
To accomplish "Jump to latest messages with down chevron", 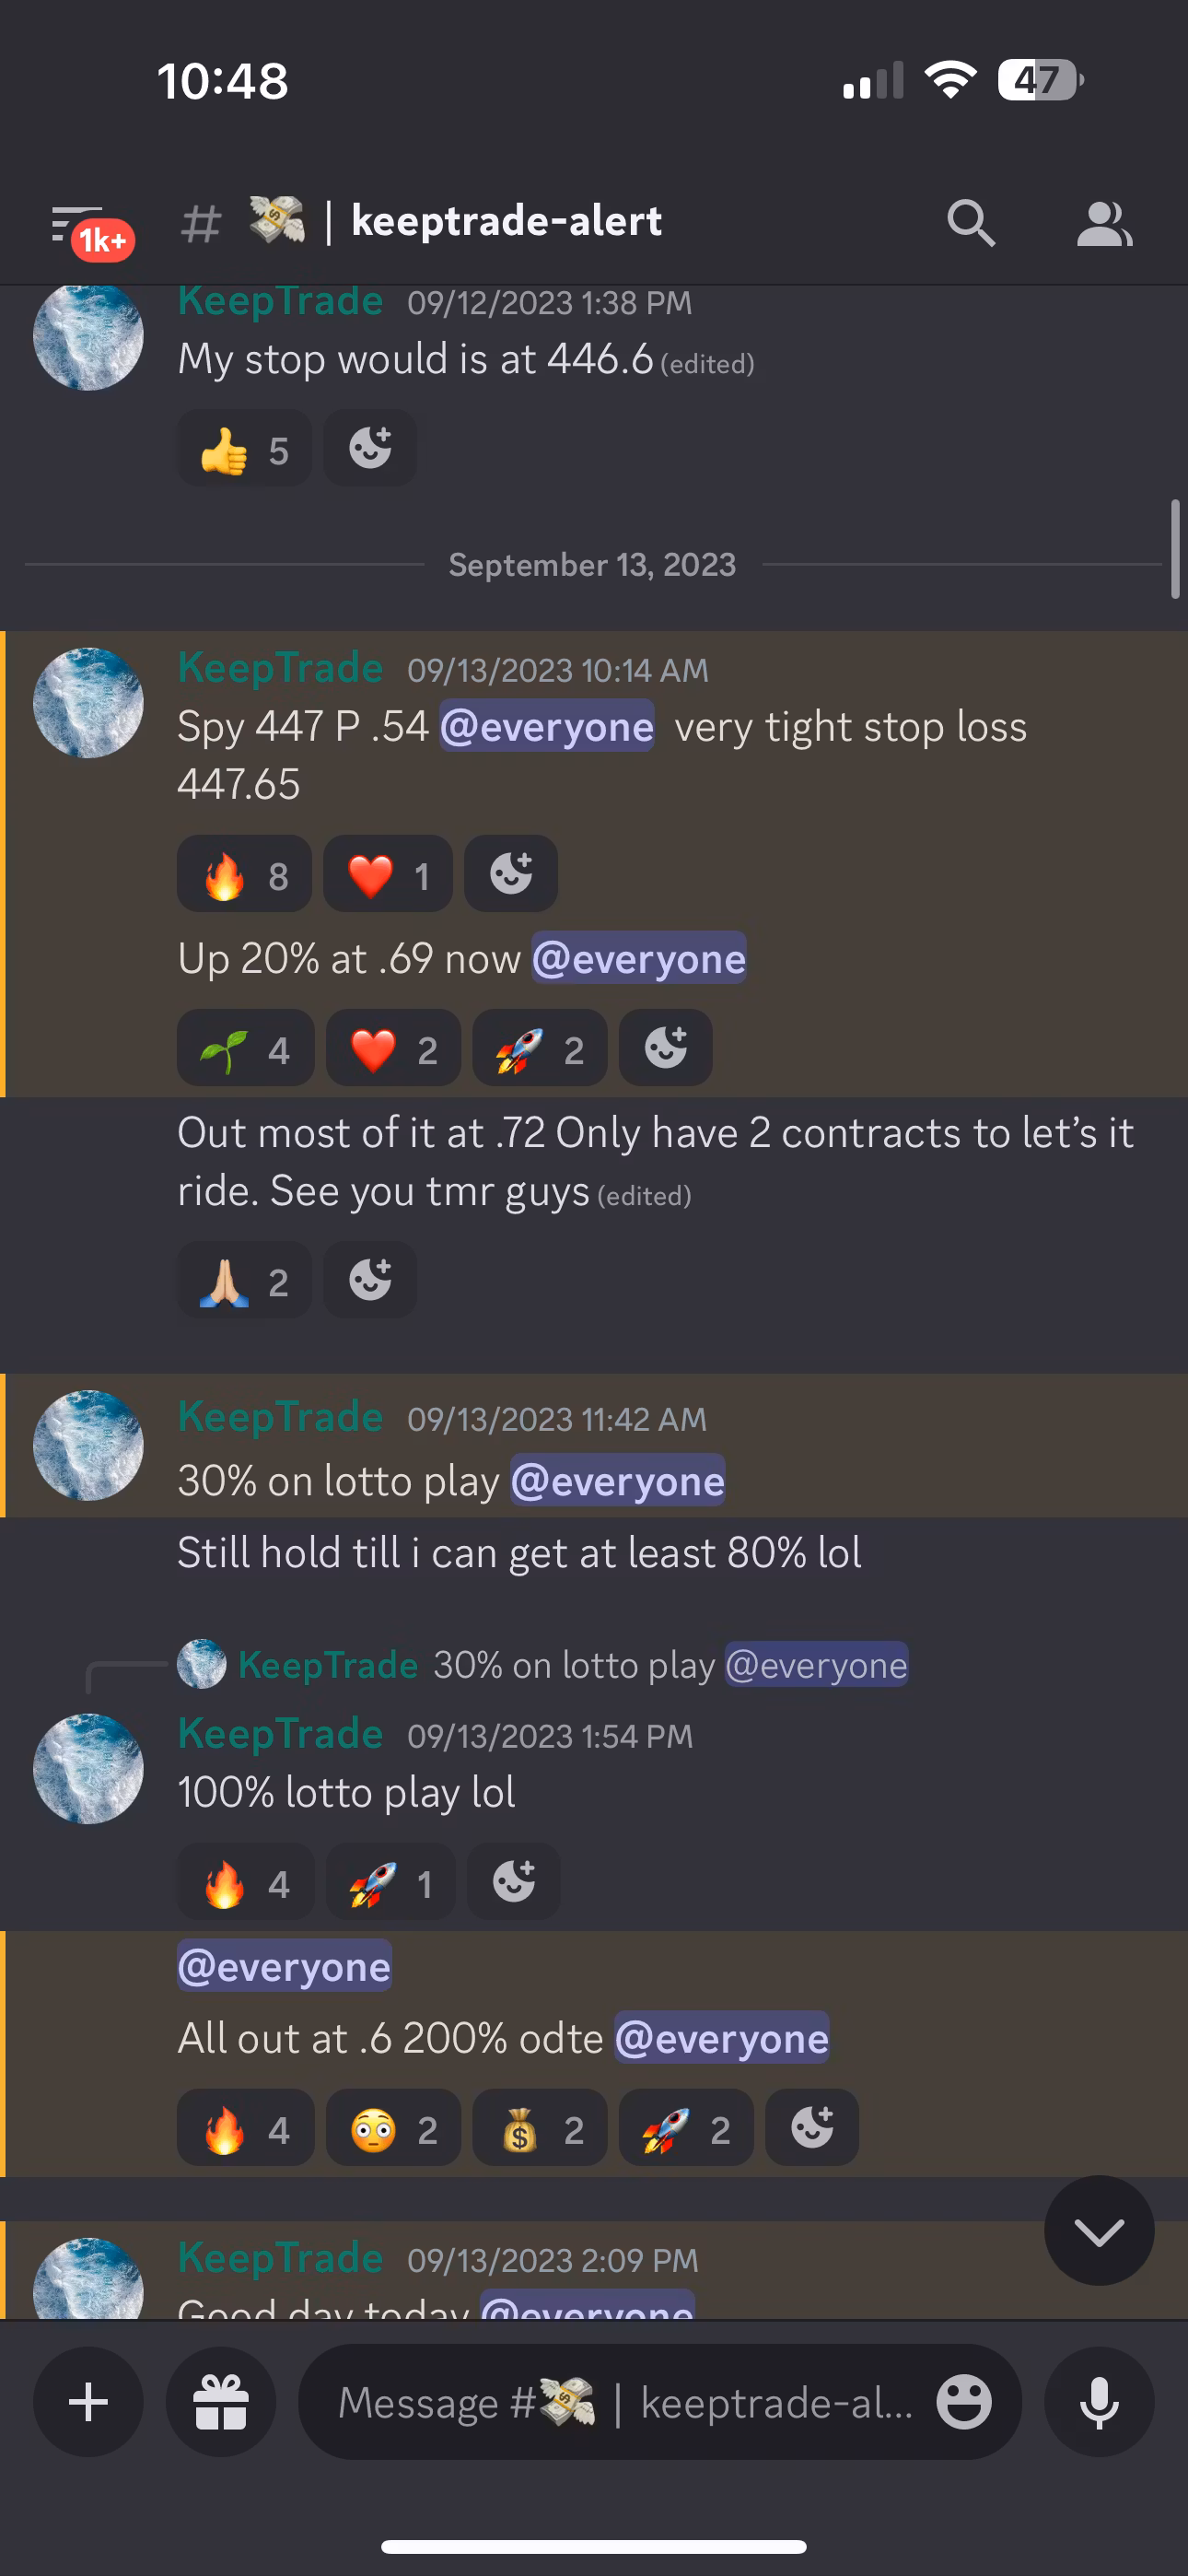I will (1099, 2231).
